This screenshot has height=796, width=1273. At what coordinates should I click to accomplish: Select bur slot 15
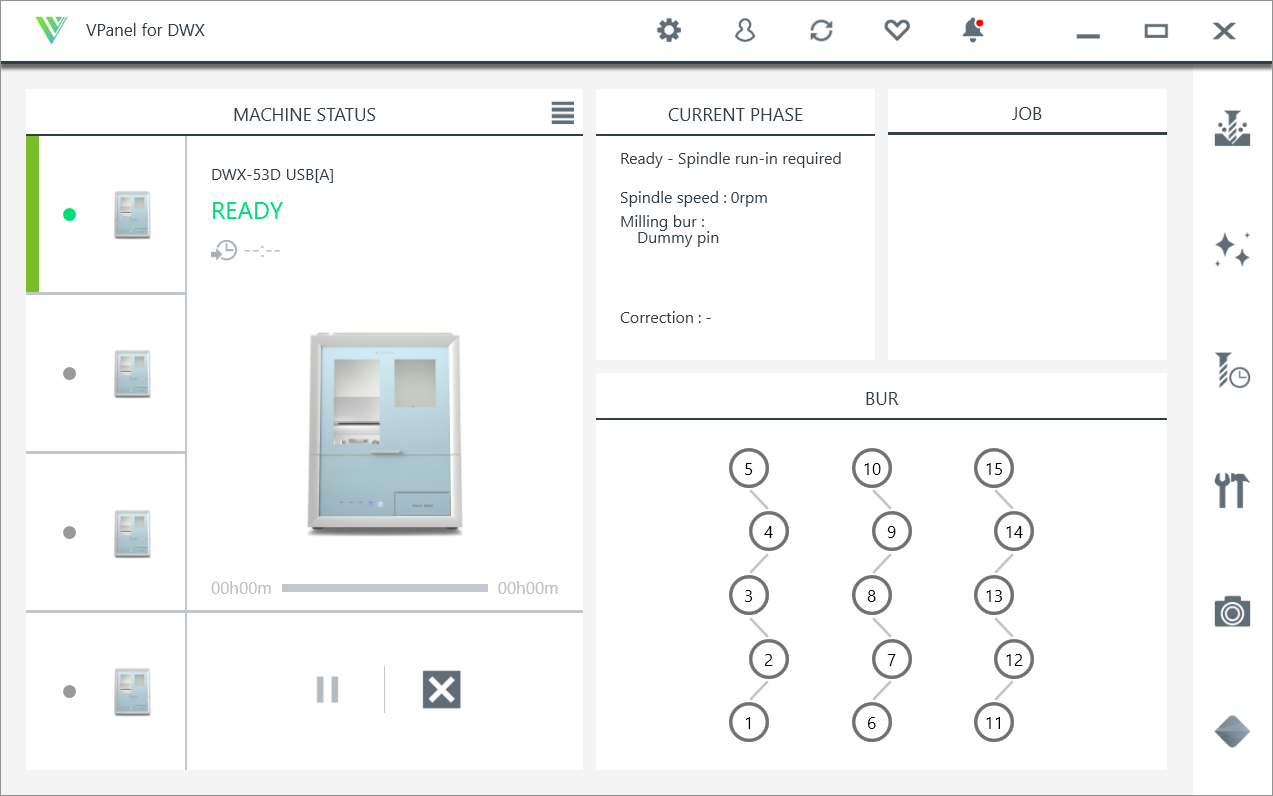994,468
